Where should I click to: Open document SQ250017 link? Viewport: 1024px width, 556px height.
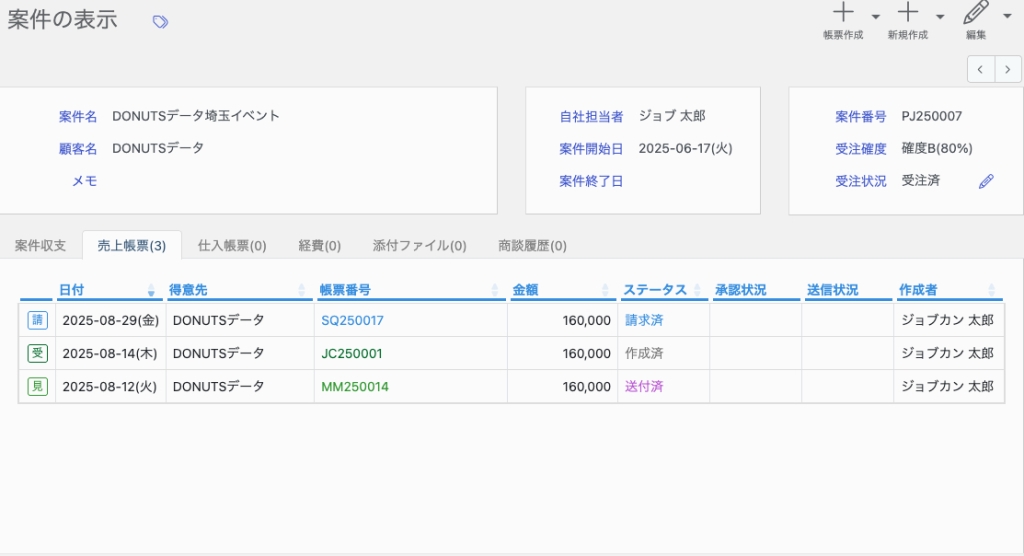352,320
